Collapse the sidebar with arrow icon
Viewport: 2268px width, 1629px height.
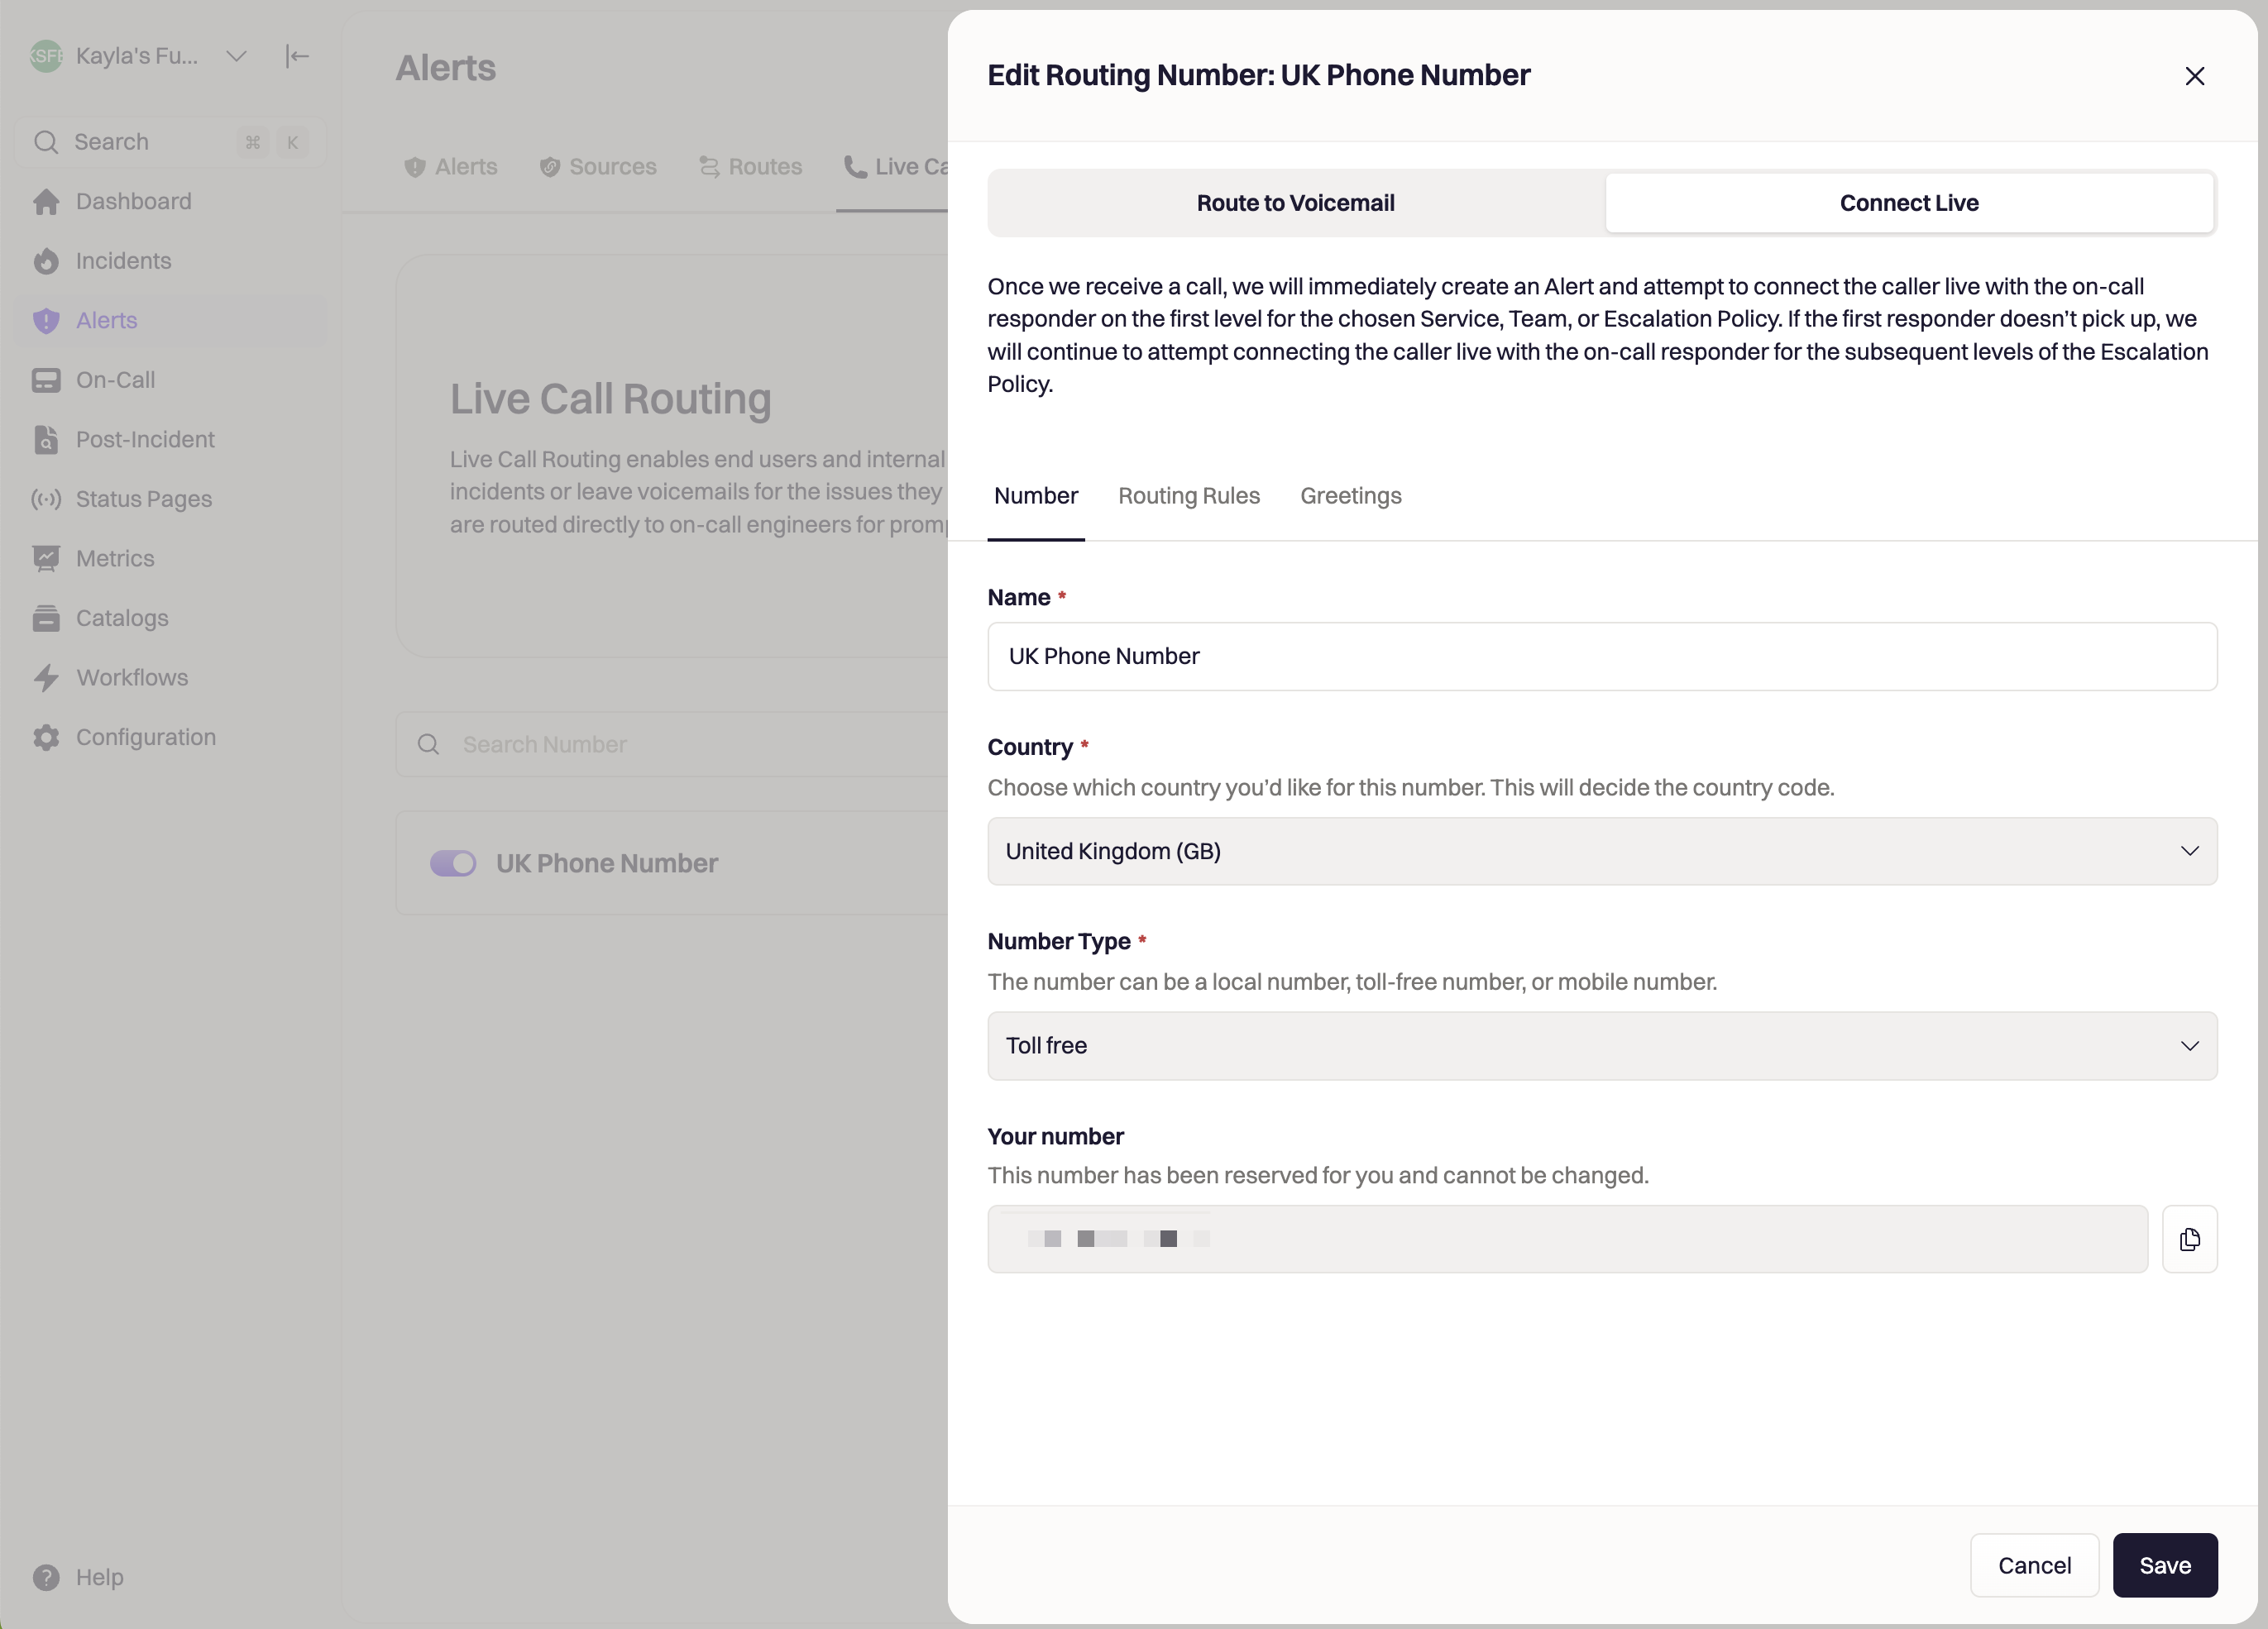coord(297,56)
